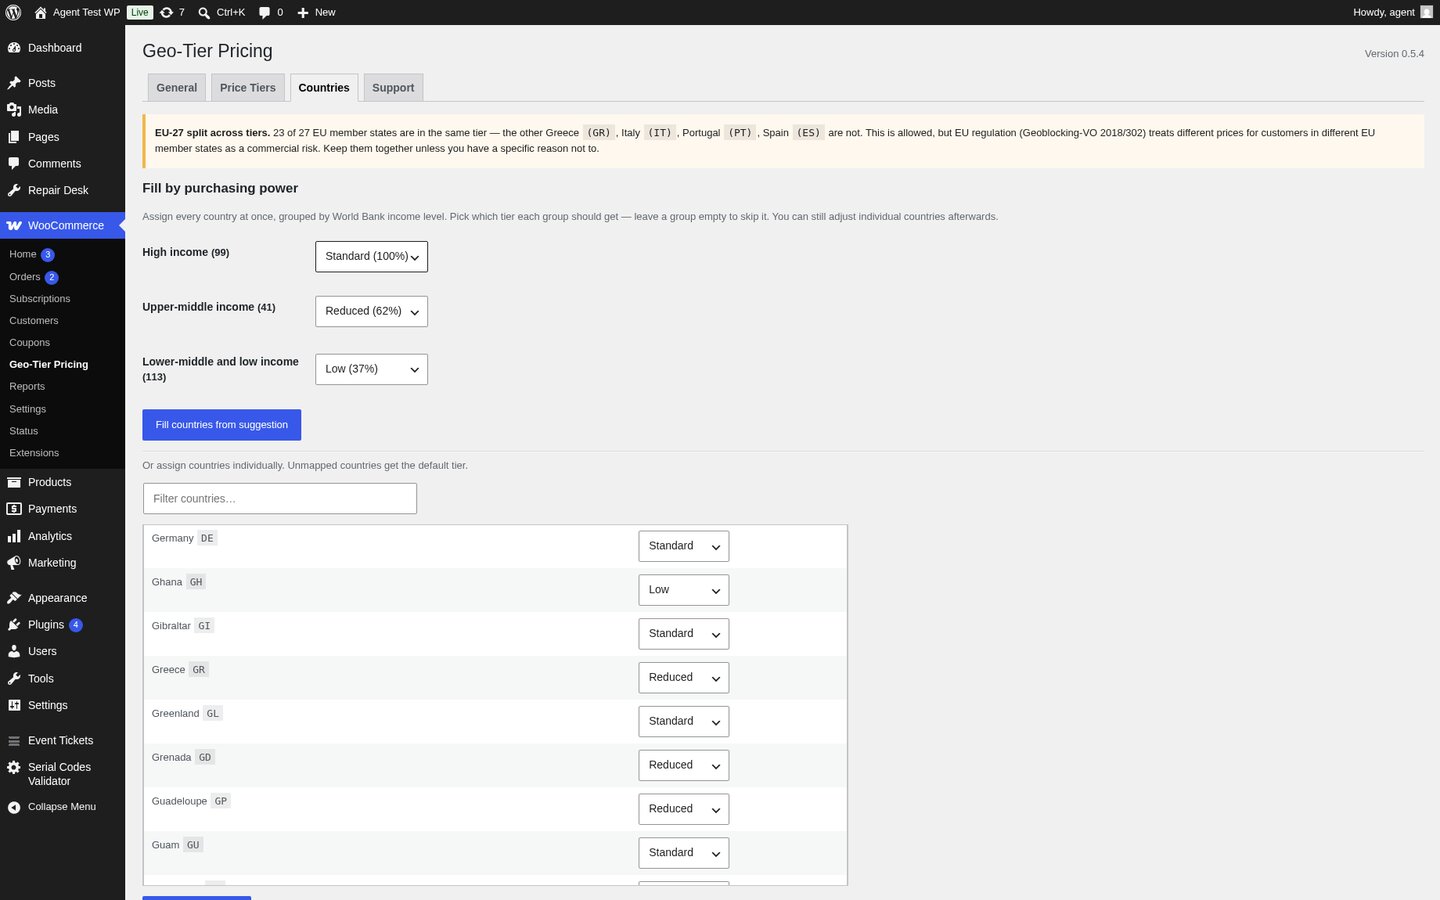Click the Serial Codes Validator gear icon
1440x900 pixels.
pyautogui.click(x=14, y=767)
